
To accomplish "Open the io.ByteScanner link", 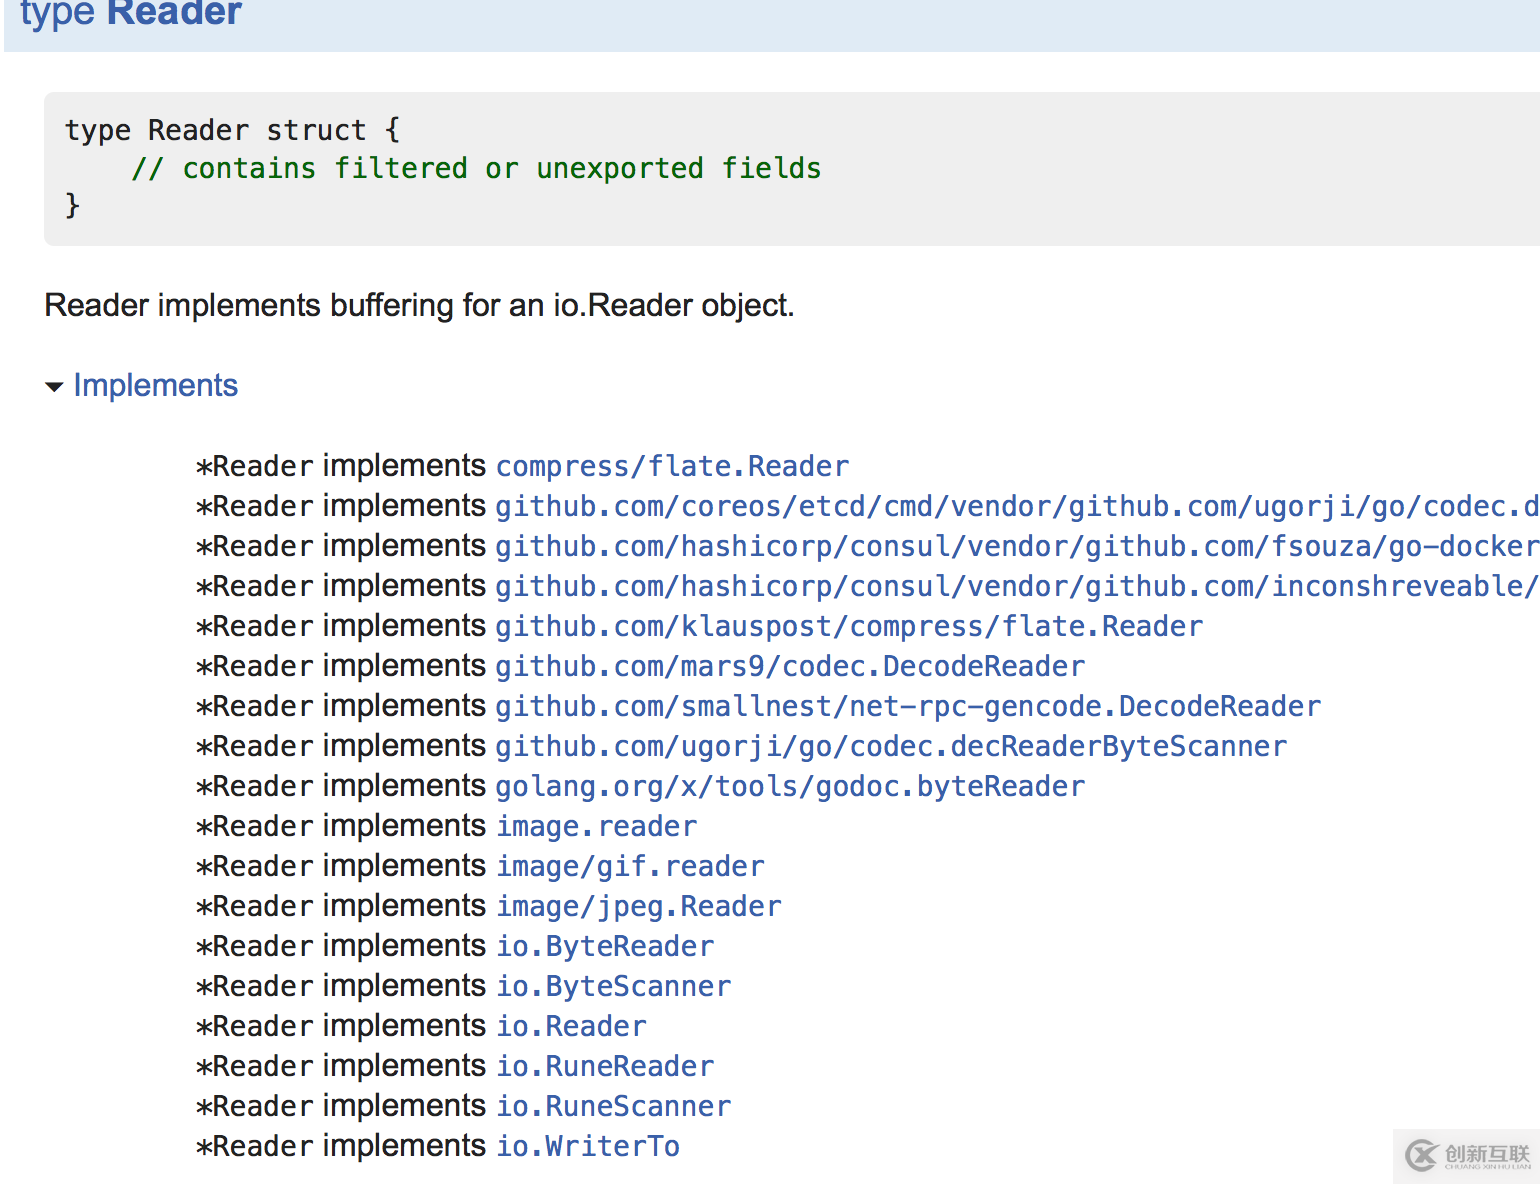I will click(x=614, y=986).
